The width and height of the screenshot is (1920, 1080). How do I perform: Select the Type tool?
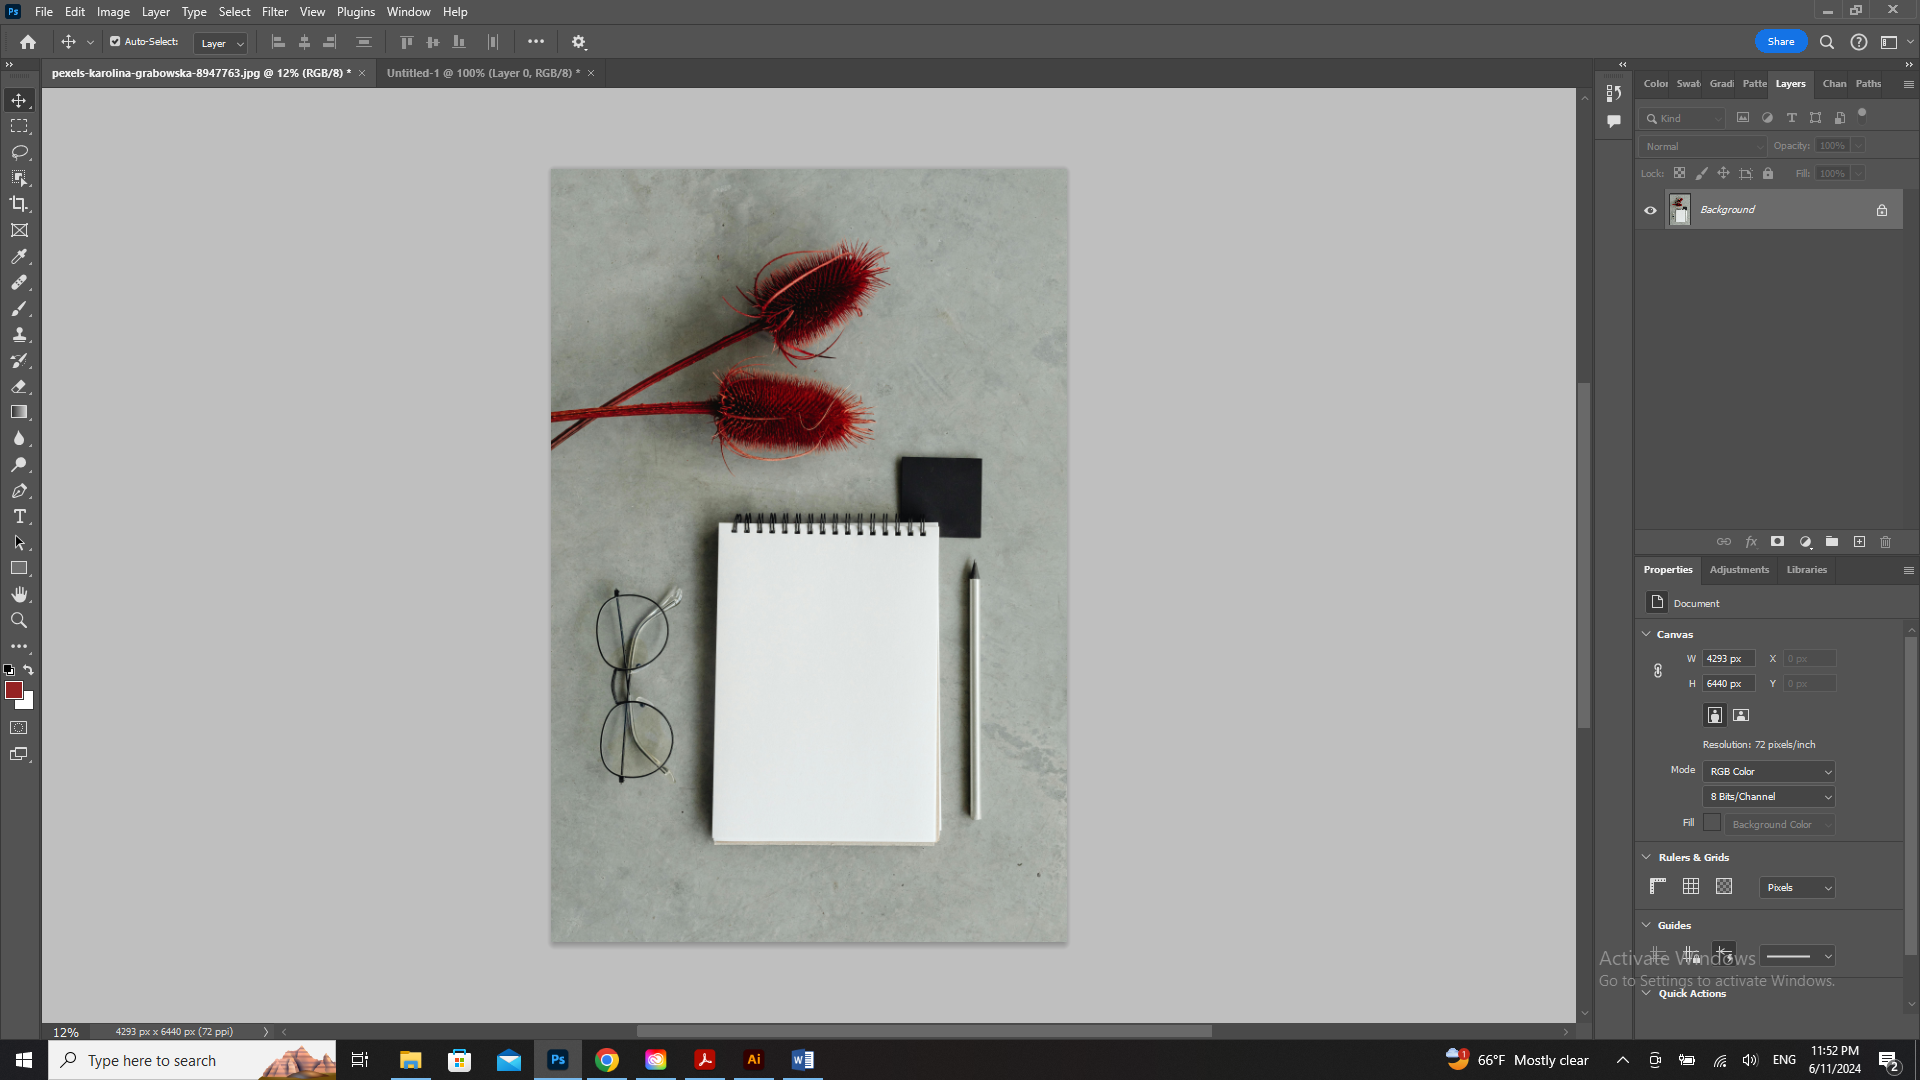coord(20,517)
